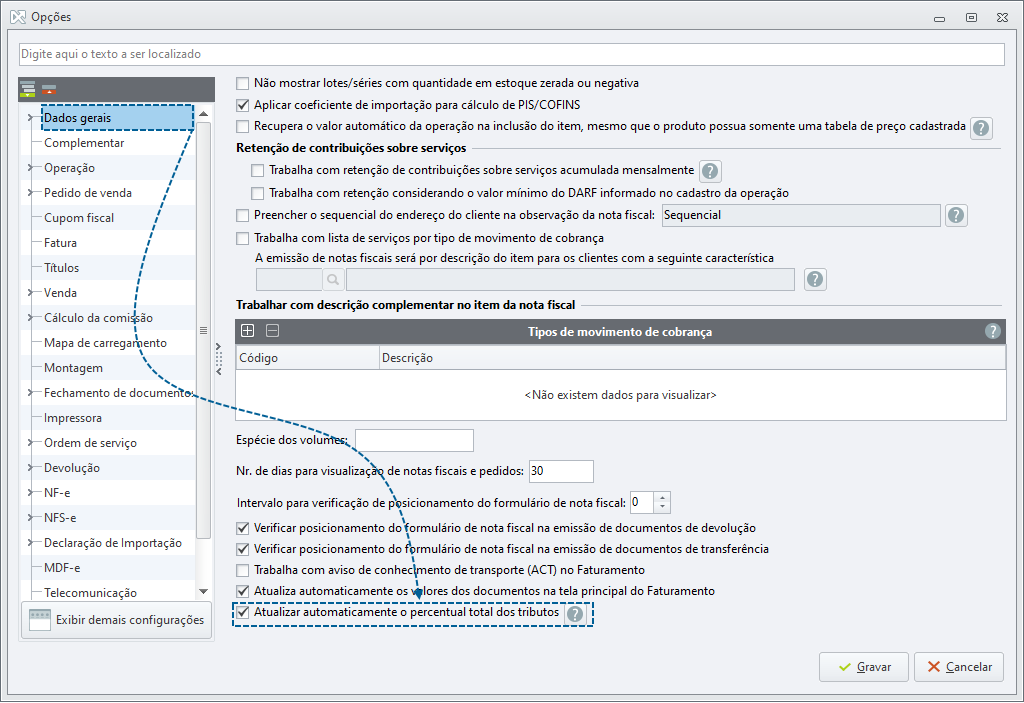This screenshot has height=703, width=1024.
Task: Decrease the form positioning interval value
Action: (662, 508)
